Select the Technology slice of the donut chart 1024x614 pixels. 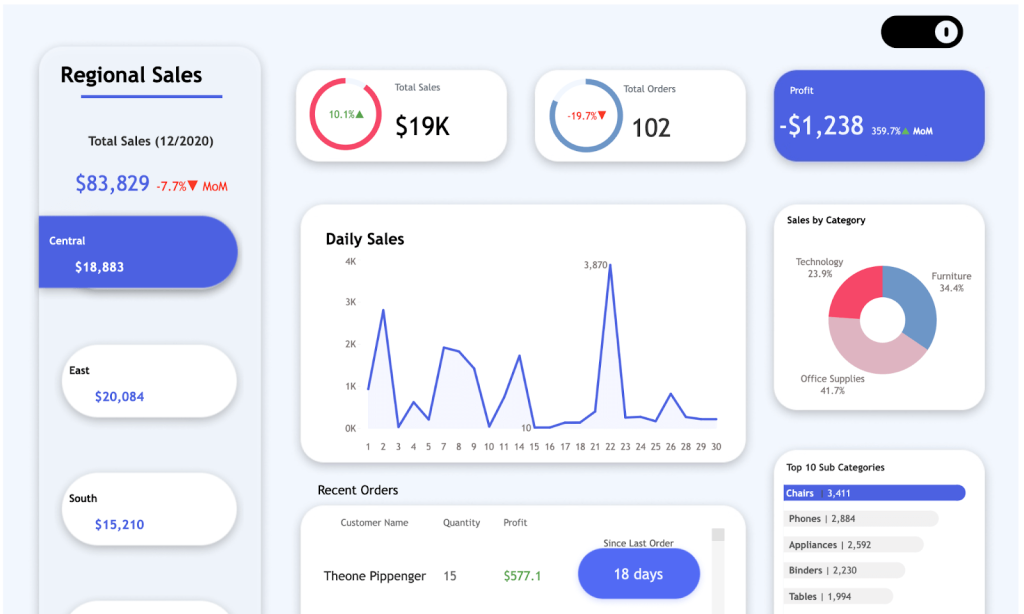click(x=855, y=293)
